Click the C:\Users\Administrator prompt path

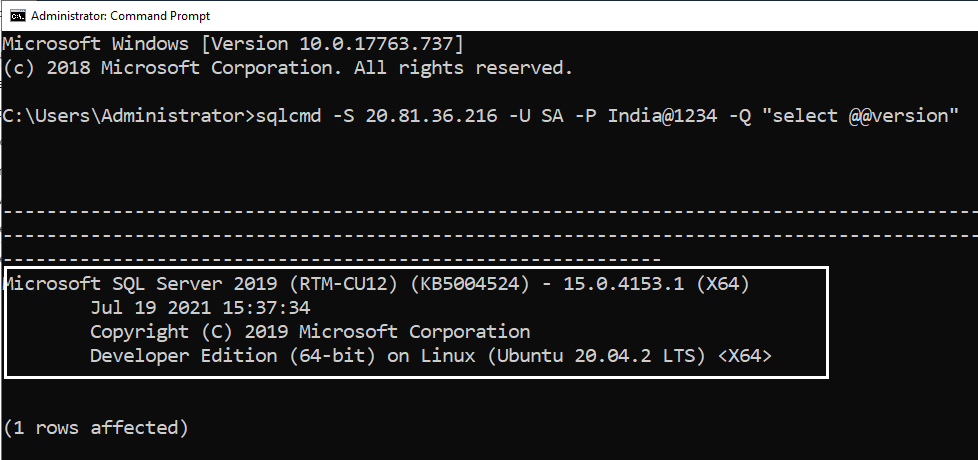coord(124,116)
